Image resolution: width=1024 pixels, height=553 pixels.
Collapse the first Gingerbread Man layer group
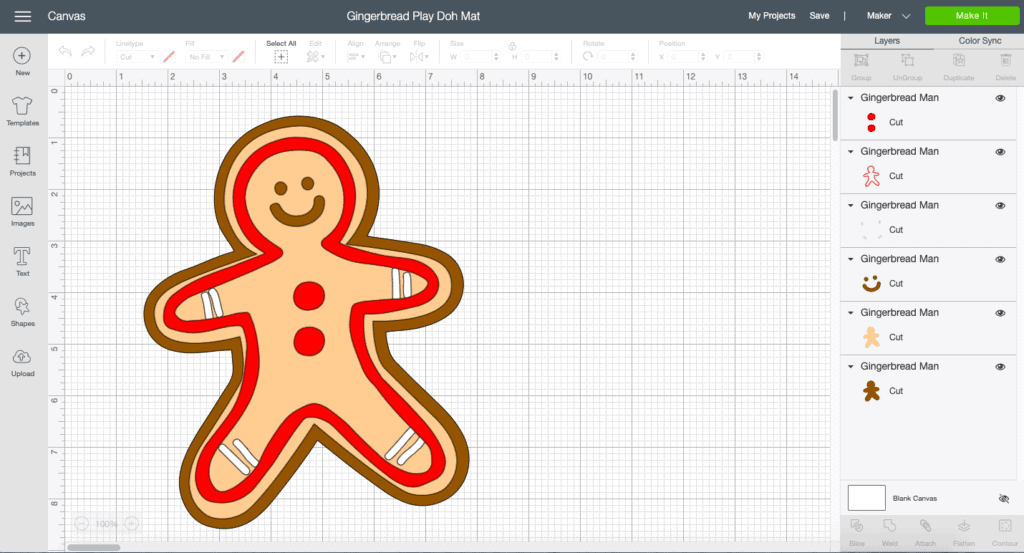point(850,98)
